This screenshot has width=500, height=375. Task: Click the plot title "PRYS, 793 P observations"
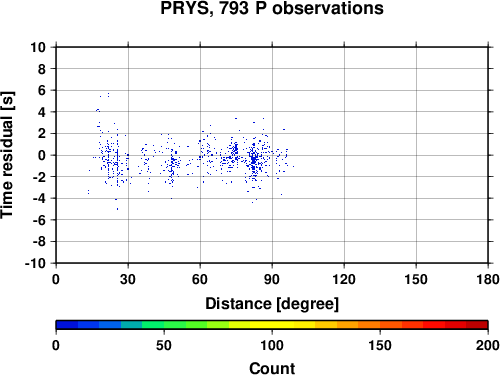272,8
